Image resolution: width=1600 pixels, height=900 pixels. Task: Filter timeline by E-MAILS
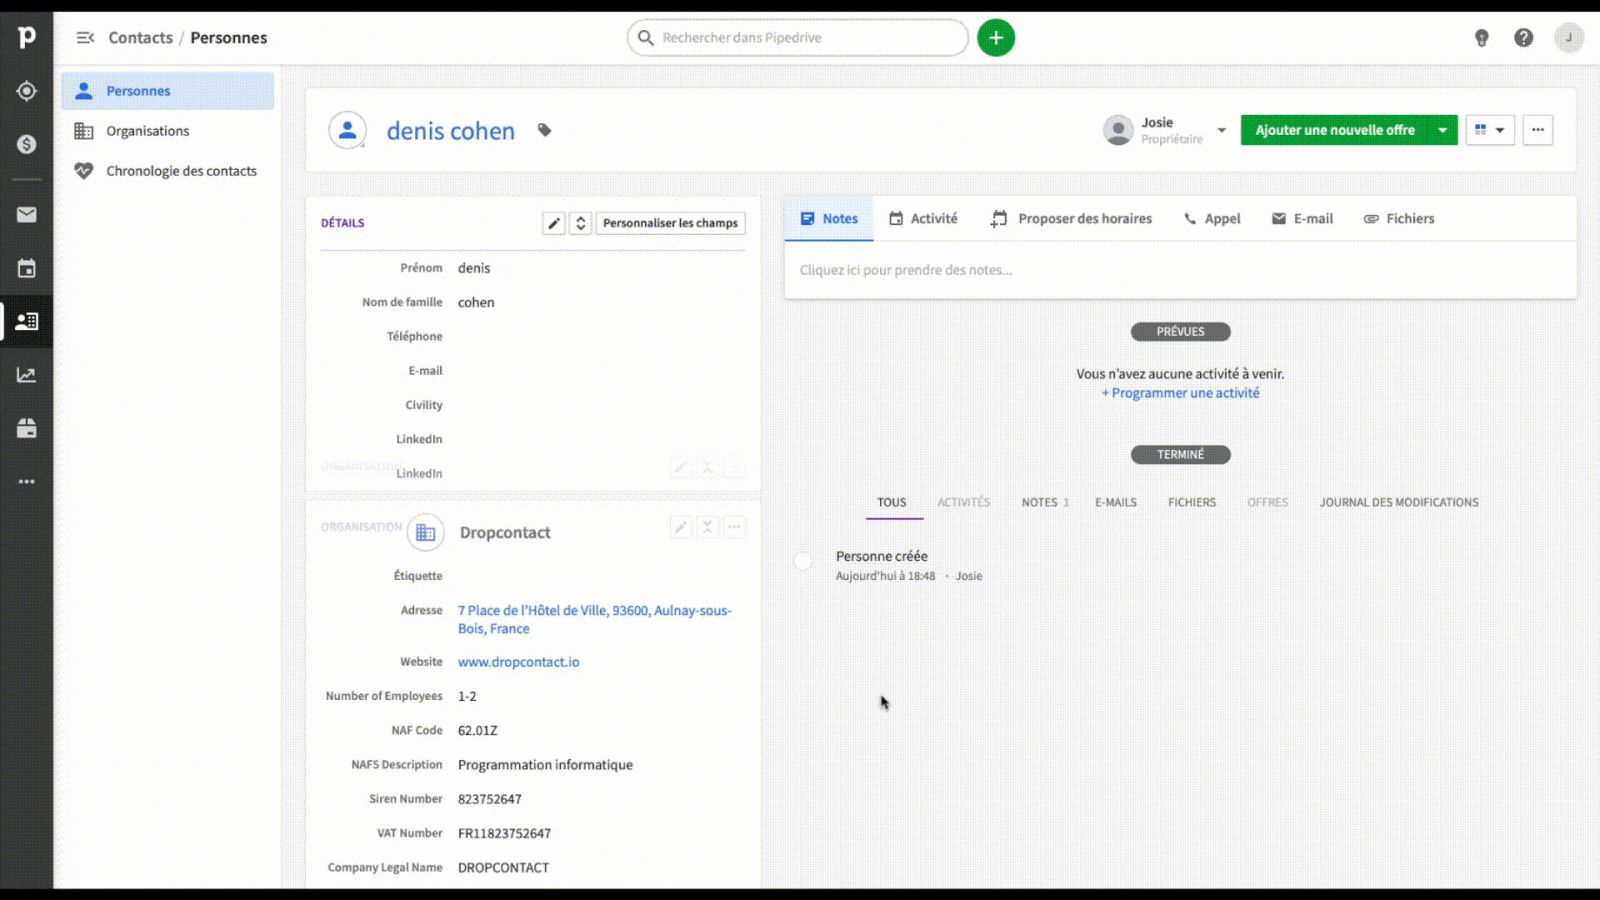[1116, 502]
